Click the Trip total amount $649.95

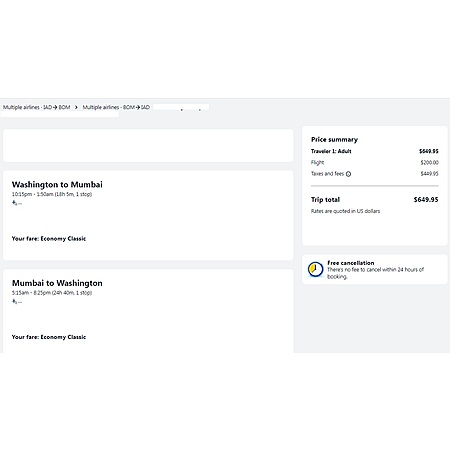click(x=426, y=200)
